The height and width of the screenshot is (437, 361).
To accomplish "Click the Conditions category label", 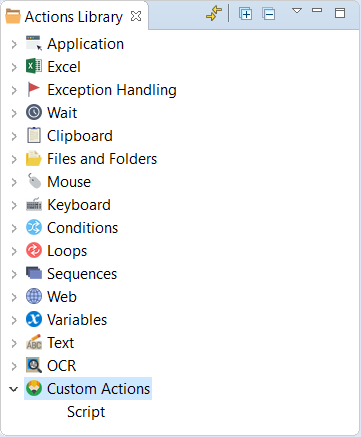I will point(83,228).
